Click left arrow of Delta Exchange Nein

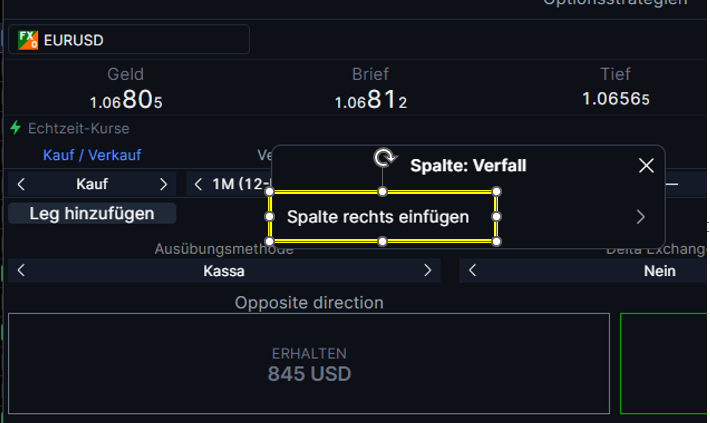[x=472, y=271]
